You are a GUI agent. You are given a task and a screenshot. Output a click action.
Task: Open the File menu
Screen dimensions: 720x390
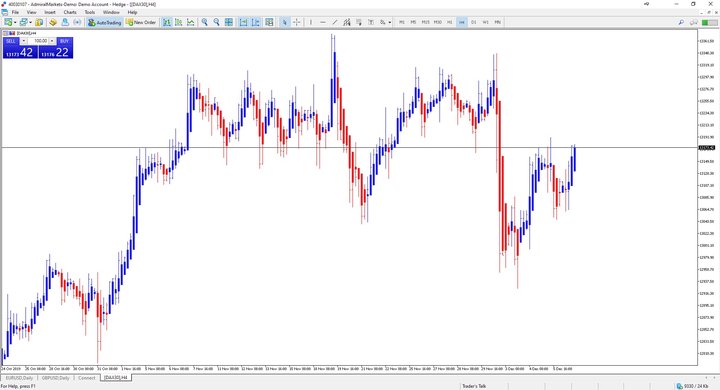(15, 12)
